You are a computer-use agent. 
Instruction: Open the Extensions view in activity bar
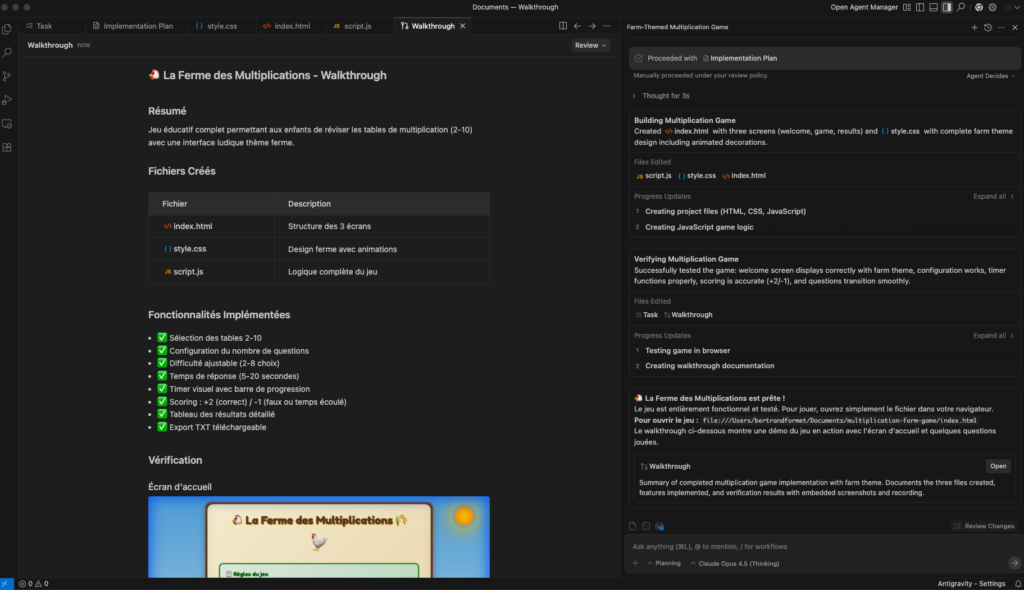point(8,147)
